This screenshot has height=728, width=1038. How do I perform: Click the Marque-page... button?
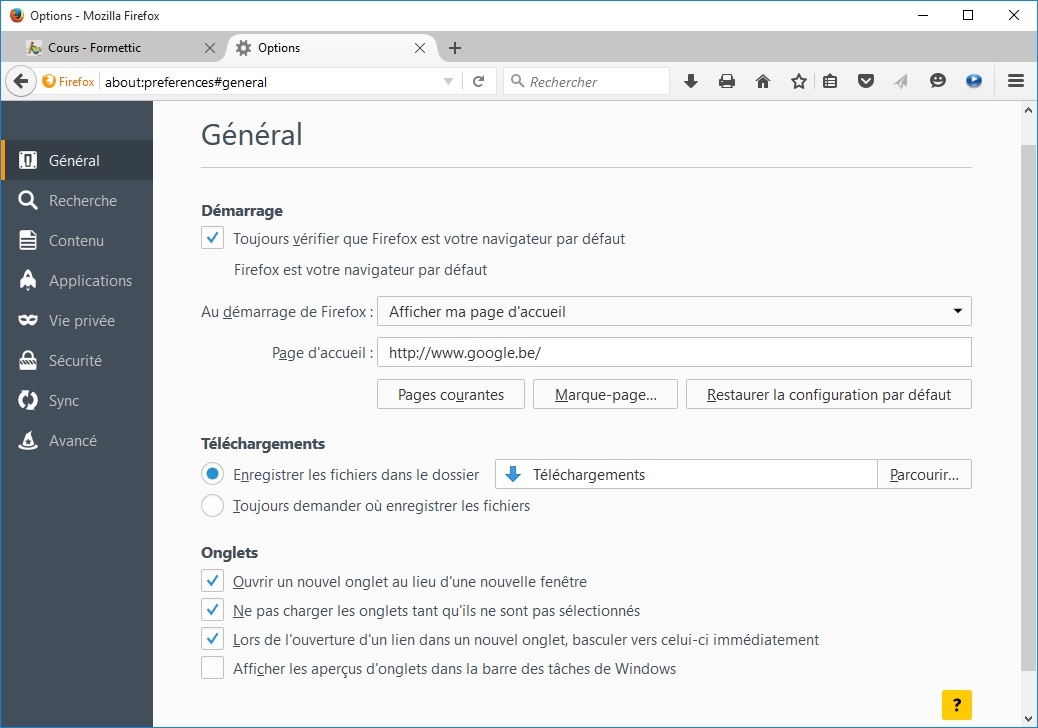605,394
